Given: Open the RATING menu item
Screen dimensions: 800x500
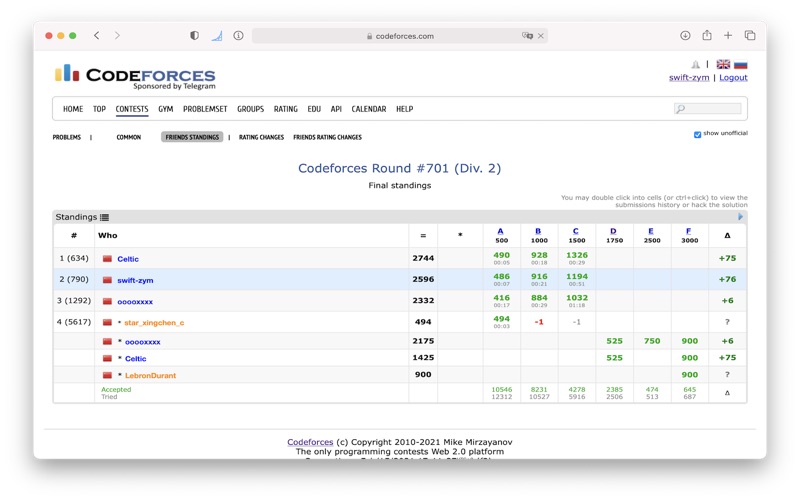Looking at the screenshot, I should point(286,109).
